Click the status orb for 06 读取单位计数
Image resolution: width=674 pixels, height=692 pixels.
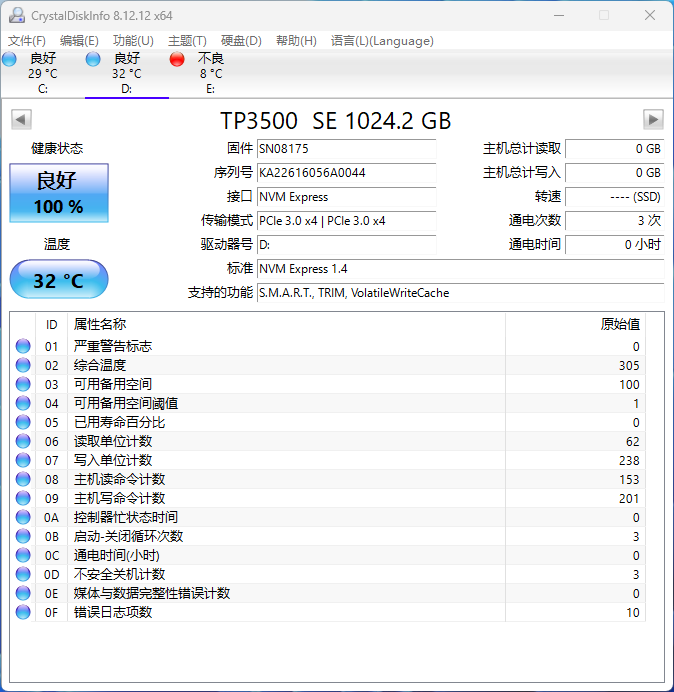(23, 441)
